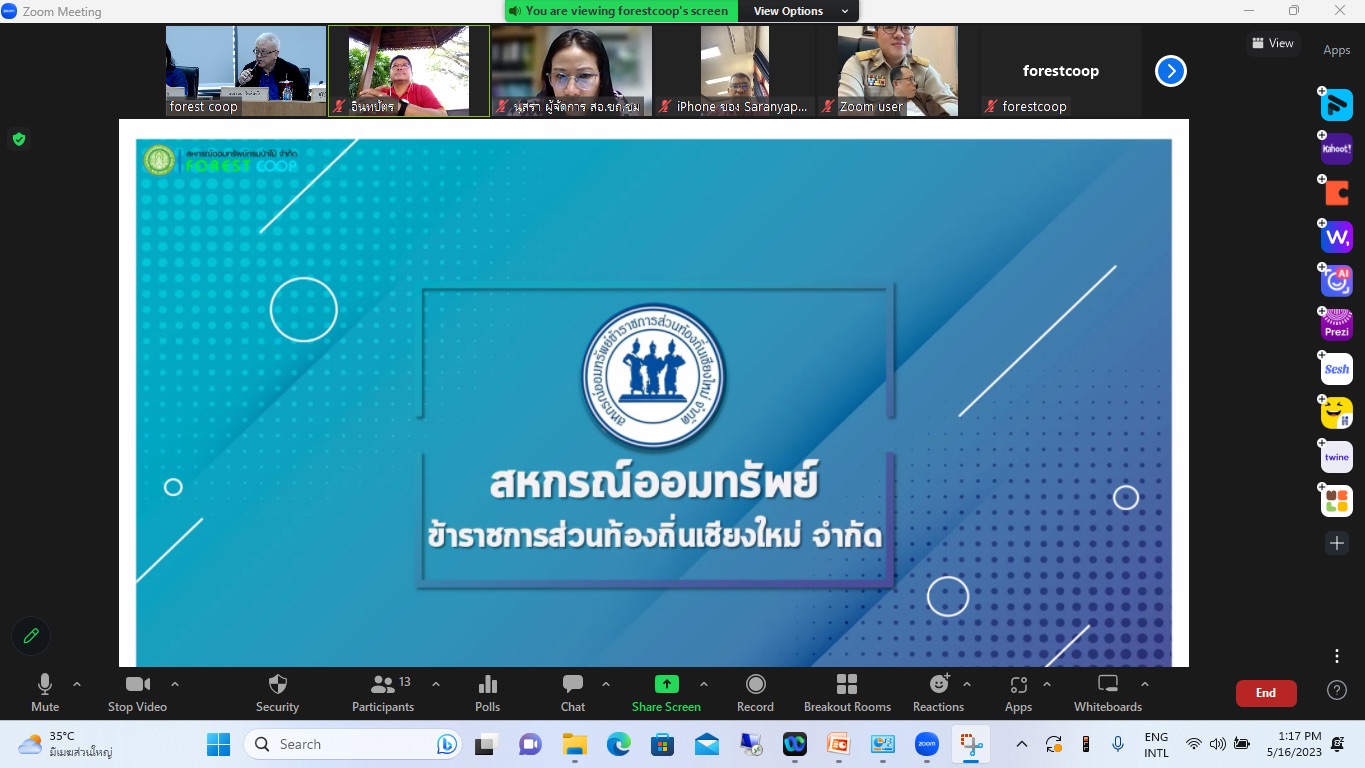The image size is (1365, 768).
Task: Add the yellow smiley app from sidebar
Action: coord(1337,413)
